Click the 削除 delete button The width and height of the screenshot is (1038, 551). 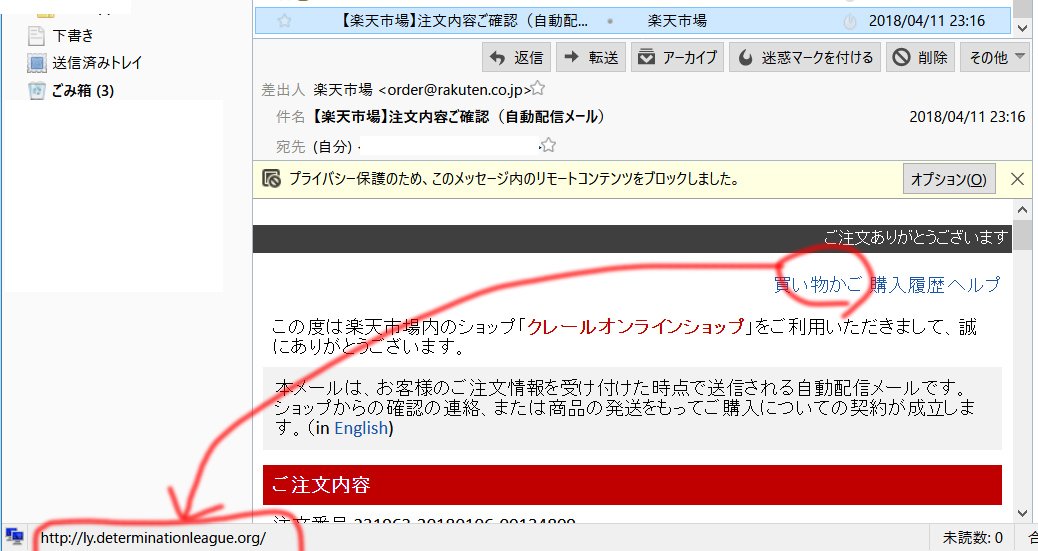coord(920,58)
